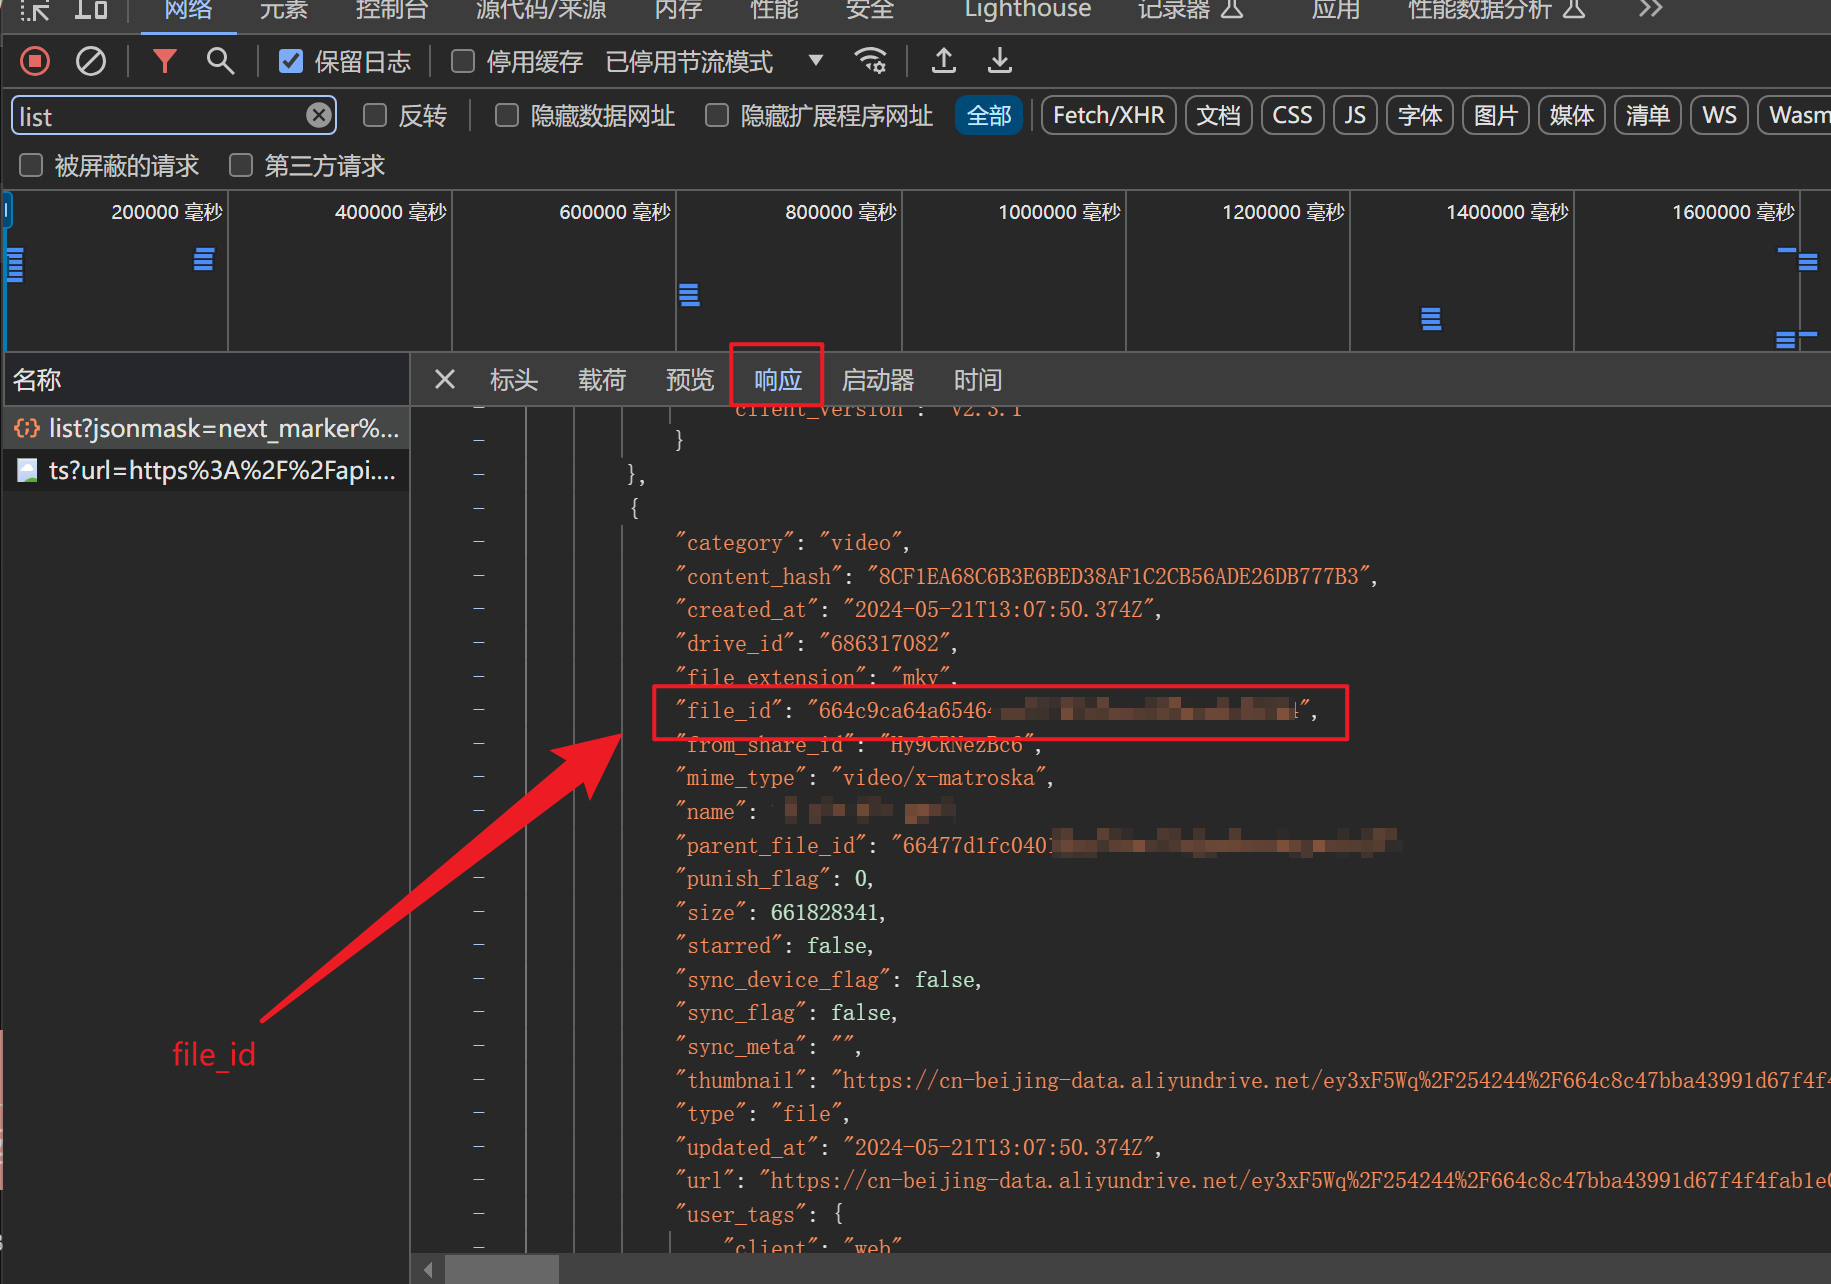Click timeline marker near 1400000 毫秒
This screenshot has width=1831, height=1284.
pos(1431,319)
